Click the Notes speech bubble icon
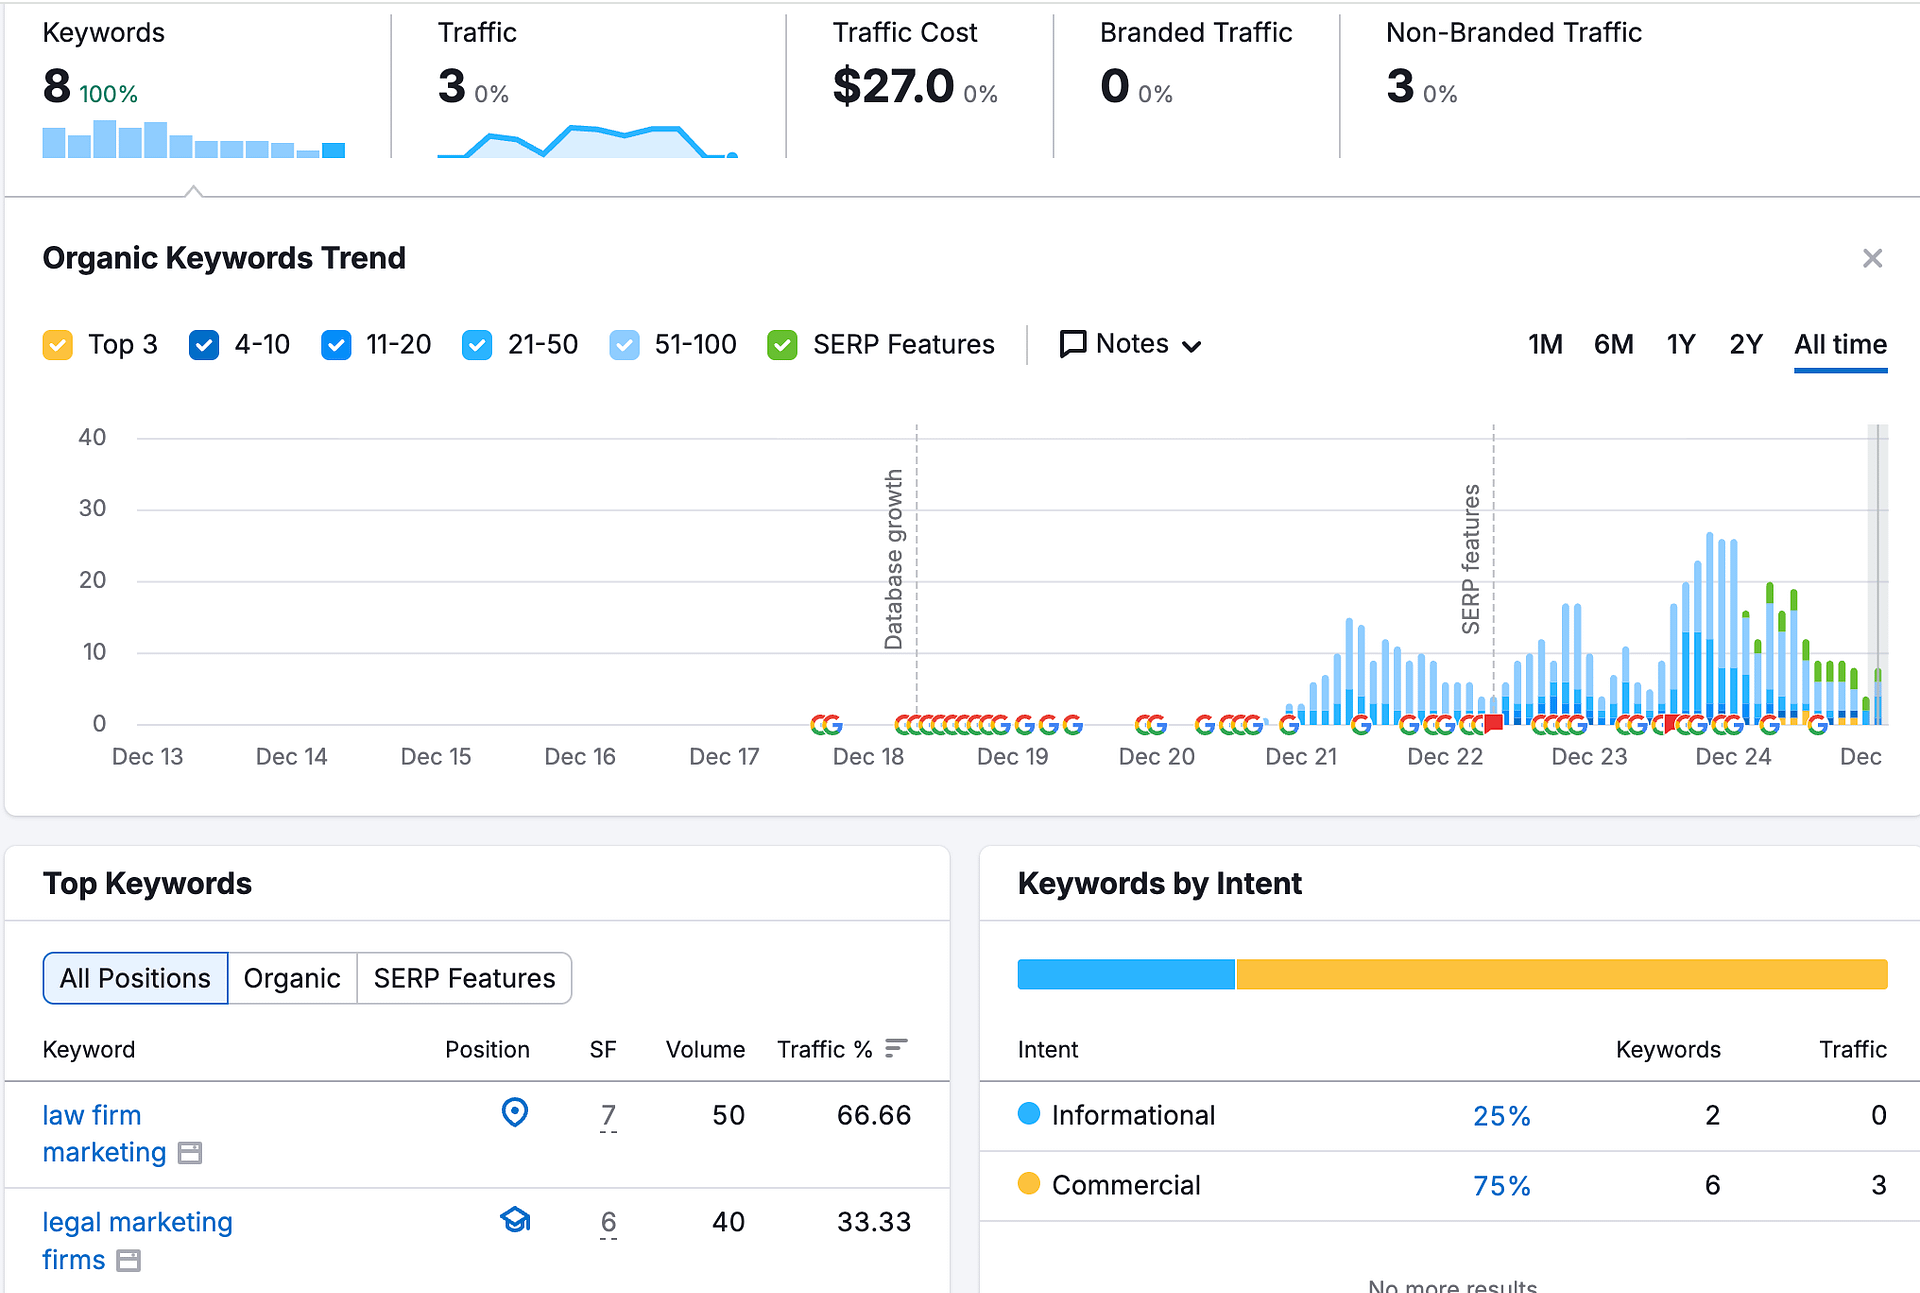This screenshot has height=1293, width=1920. (1073, 344)
